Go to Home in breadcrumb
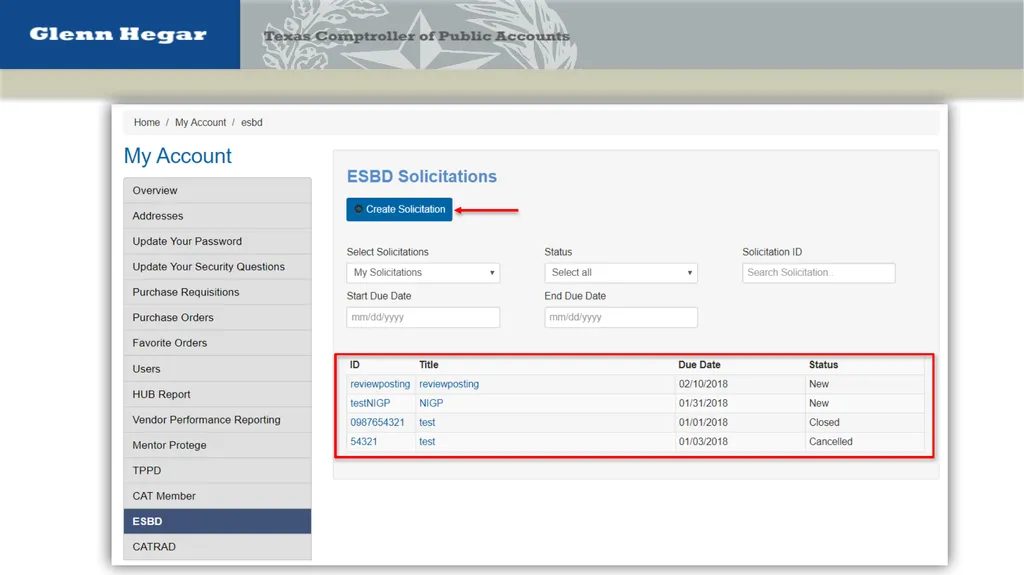This screenshot has height=575, width=1024. pos(147,122)
